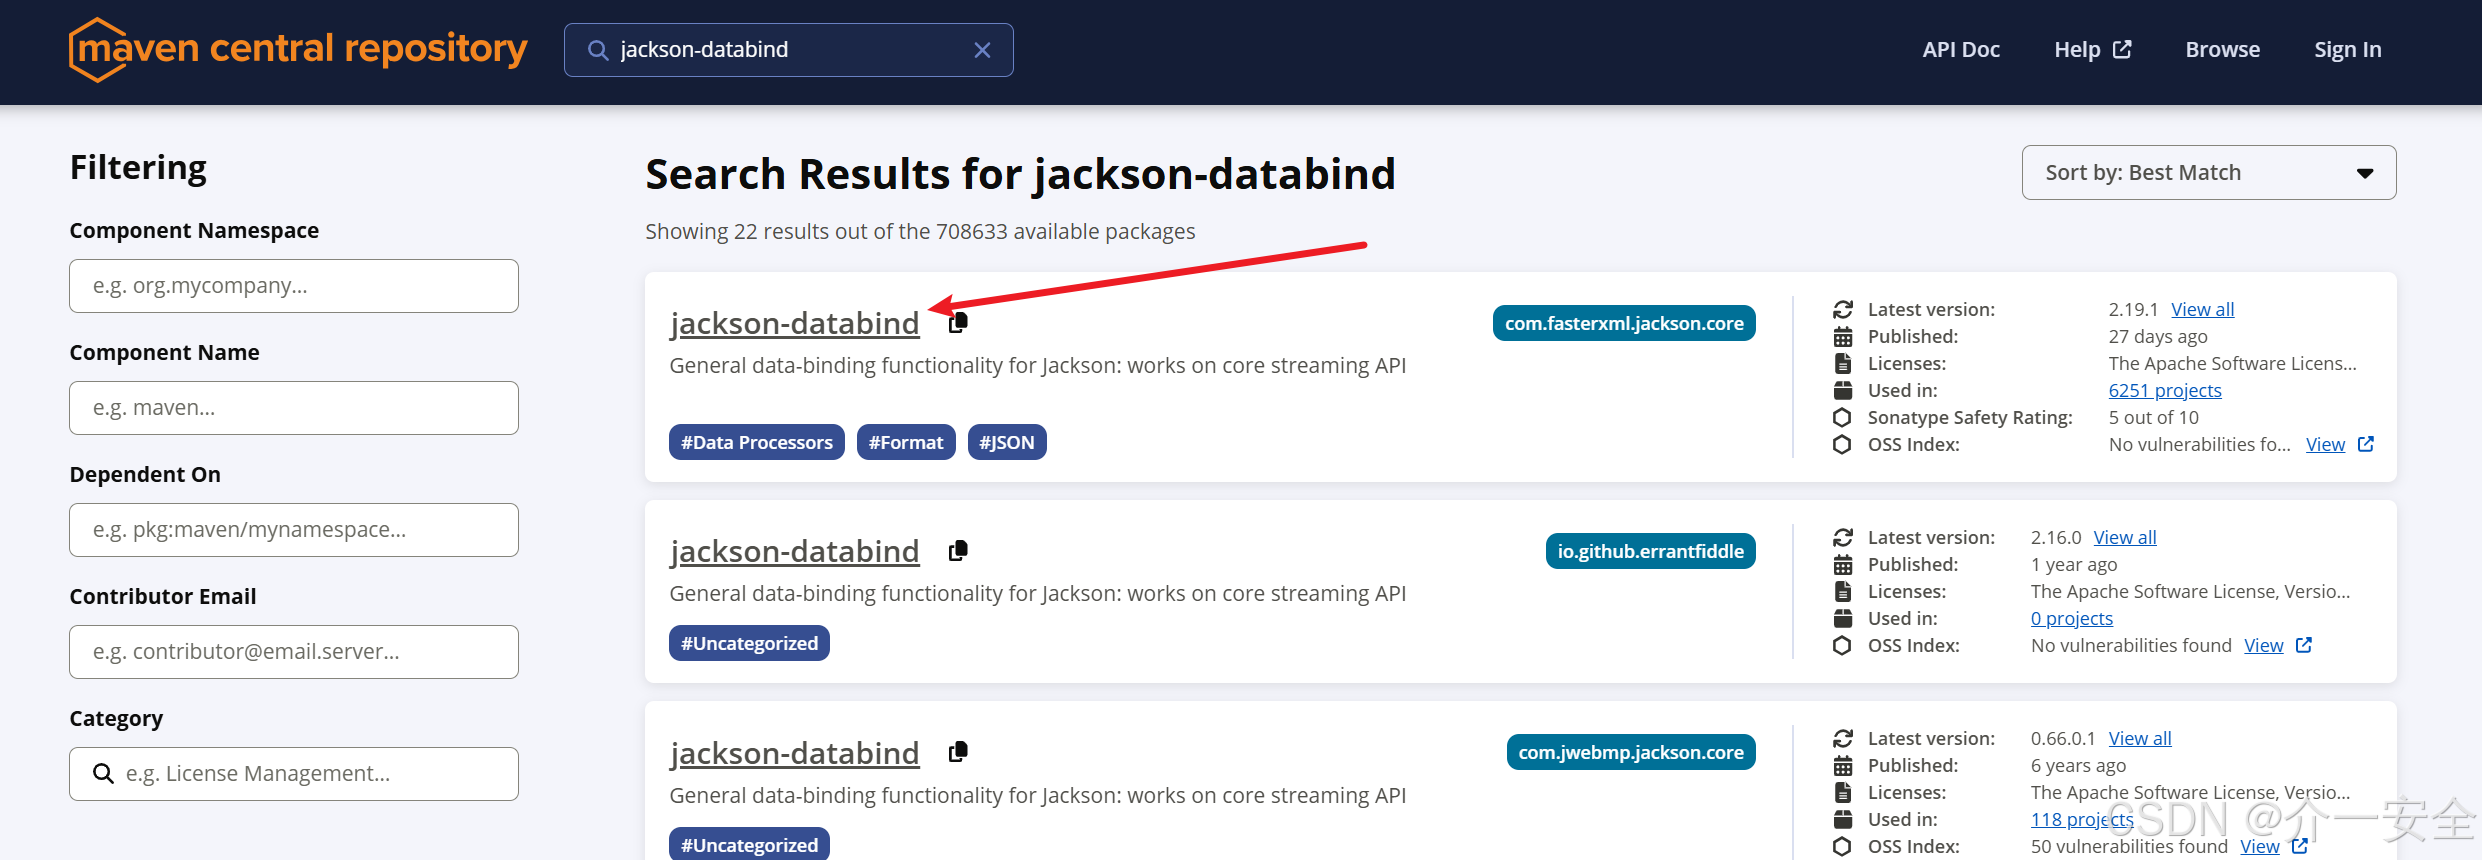Click the io.github.errantfiddle namespace badge

[x=1650, y=551]
